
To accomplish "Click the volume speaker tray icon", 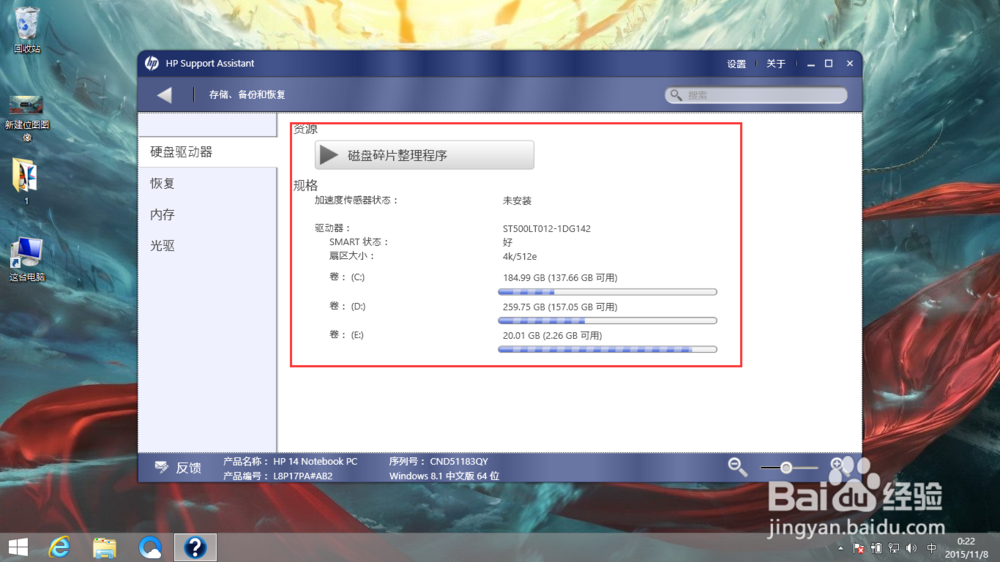I will [x=911, y=549].
